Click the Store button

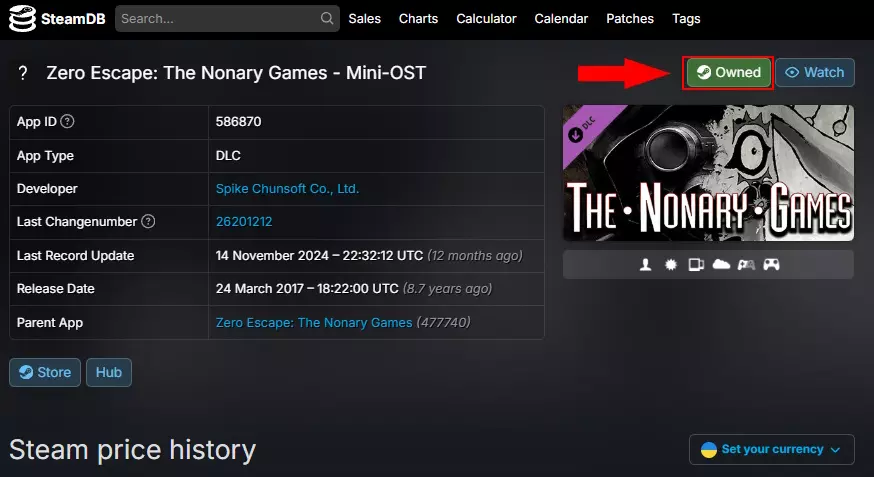[x=44, y=372]
